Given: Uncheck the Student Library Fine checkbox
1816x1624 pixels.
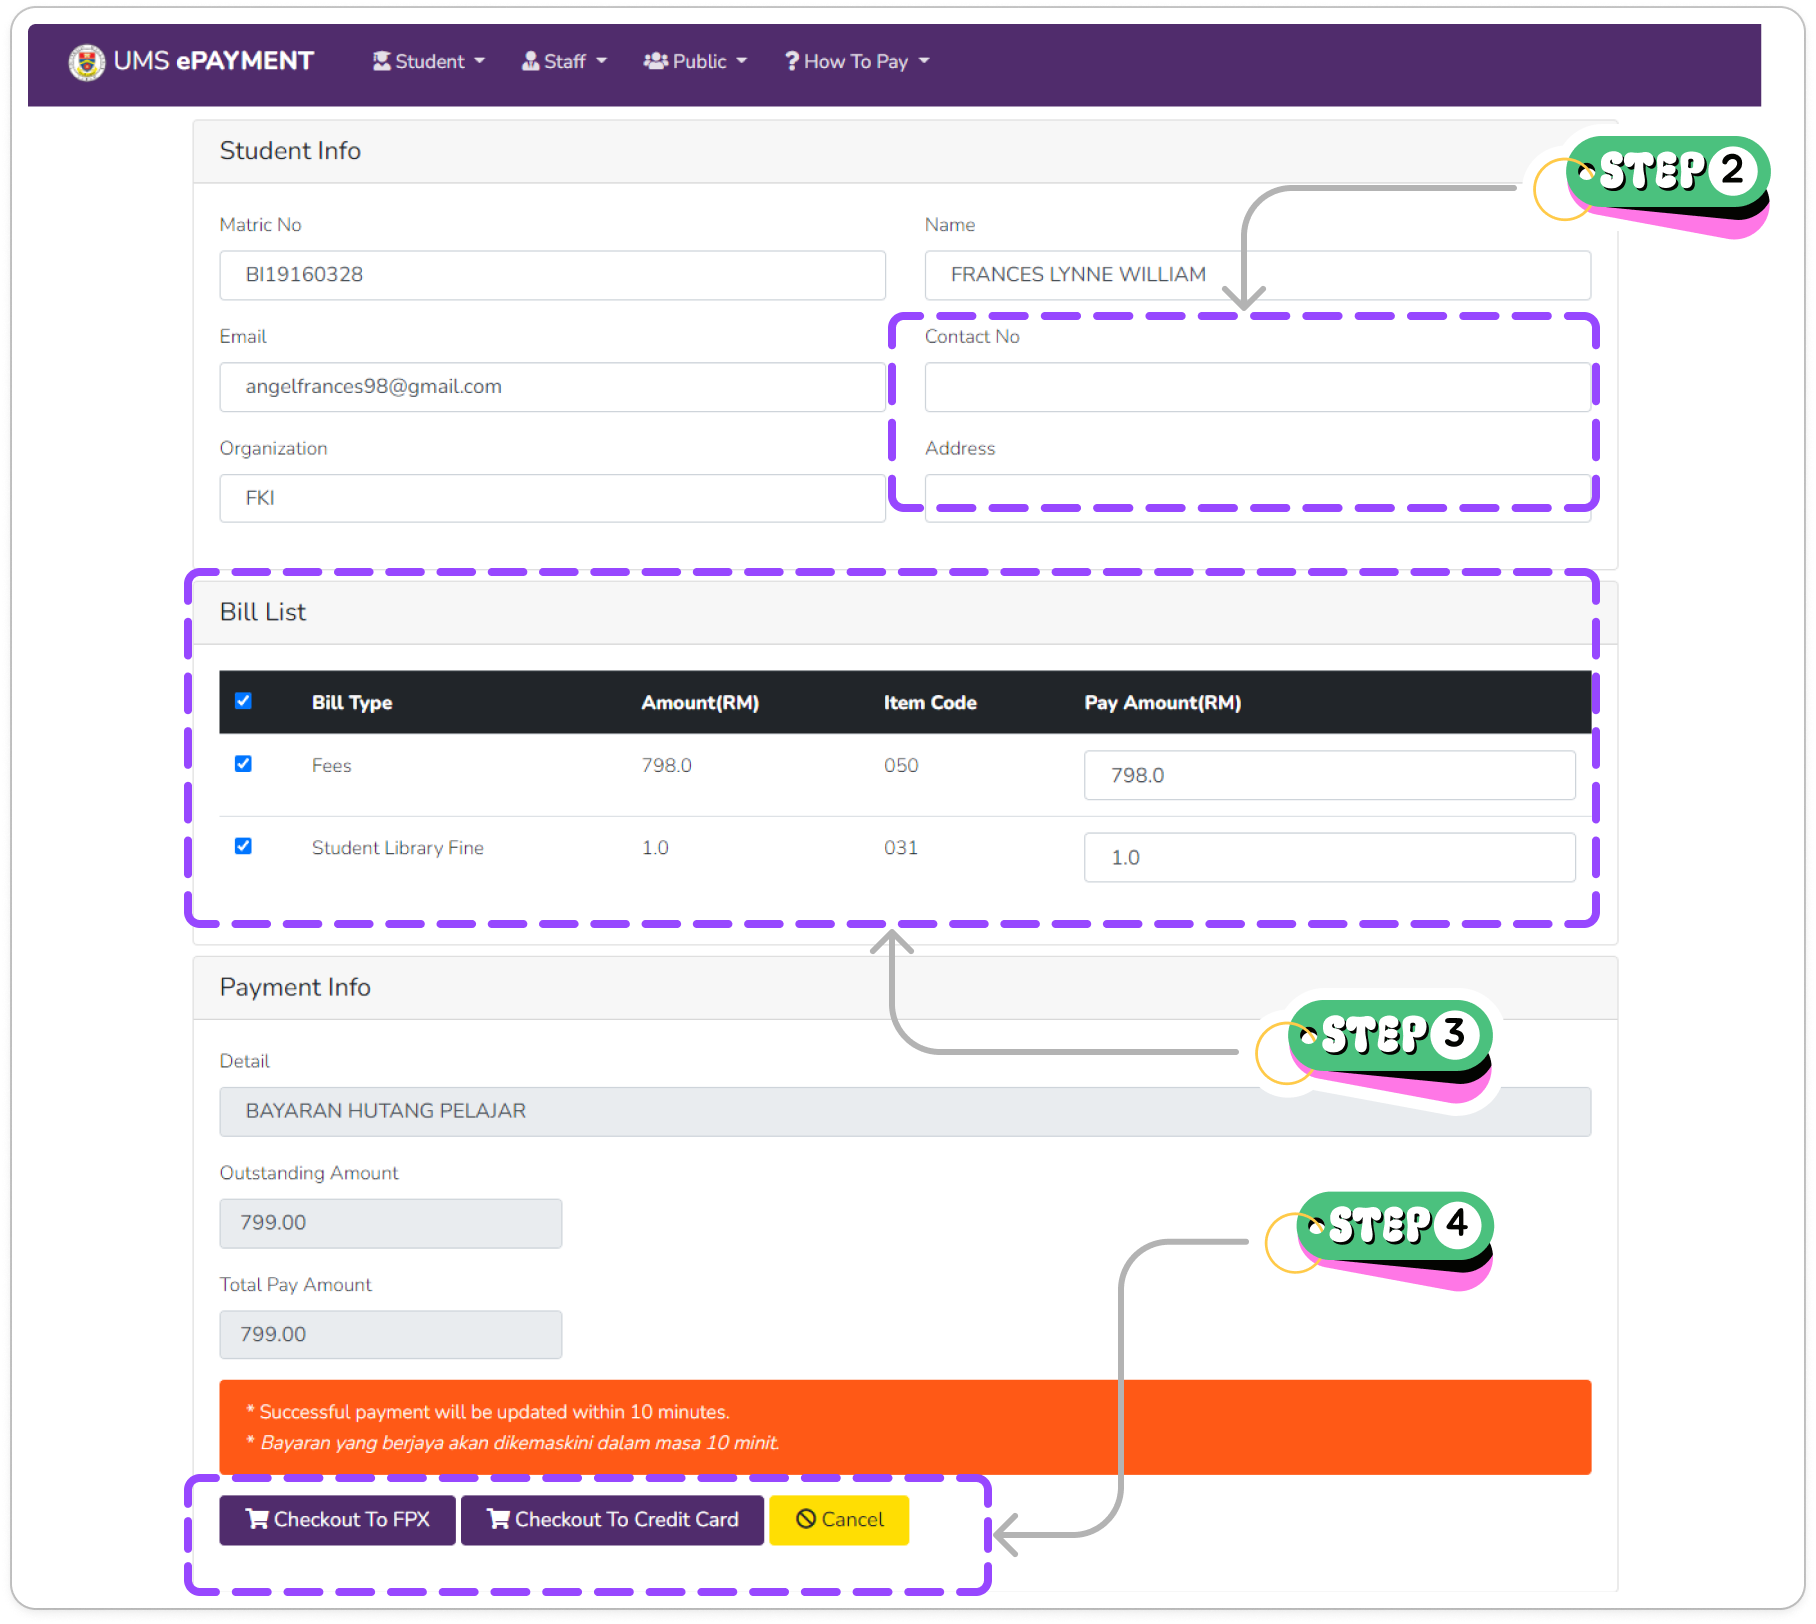Looking at the screenshot, I should (x=243, y=846).
